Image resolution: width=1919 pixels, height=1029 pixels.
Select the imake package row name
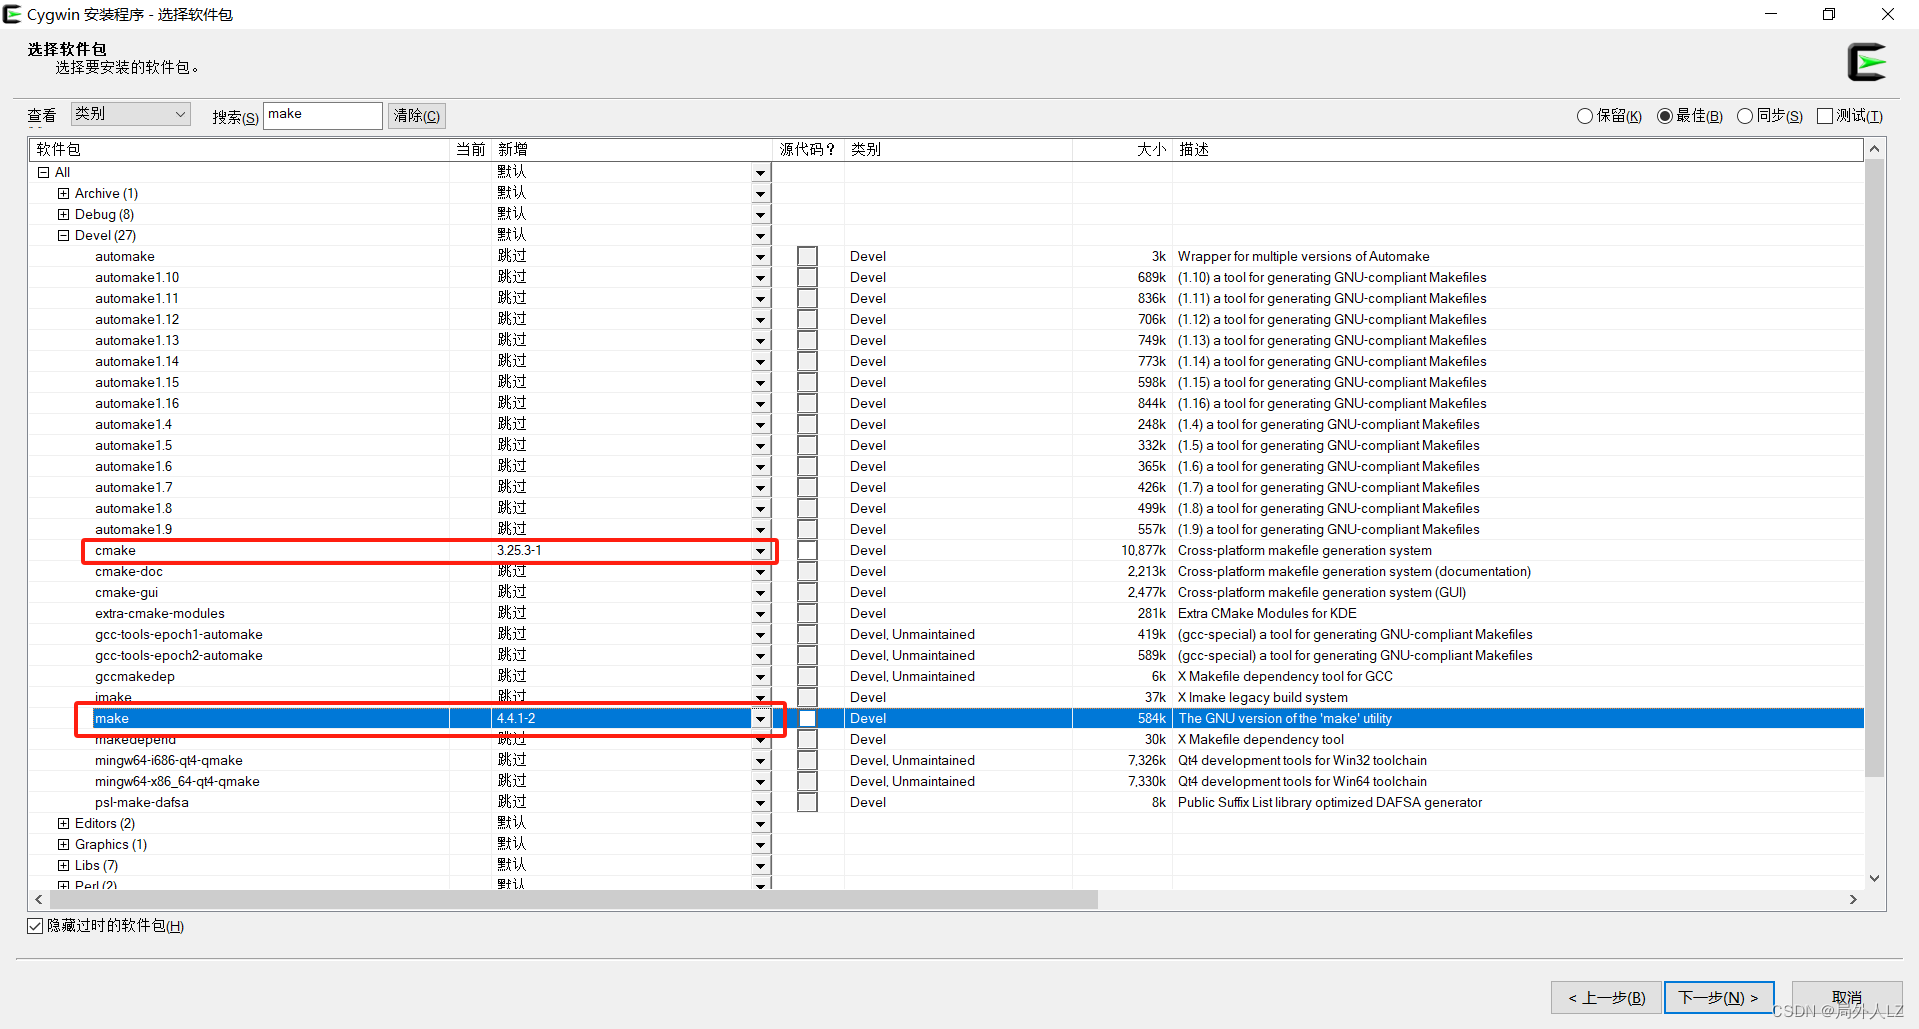pyautogui.click(x=113, y=698)
